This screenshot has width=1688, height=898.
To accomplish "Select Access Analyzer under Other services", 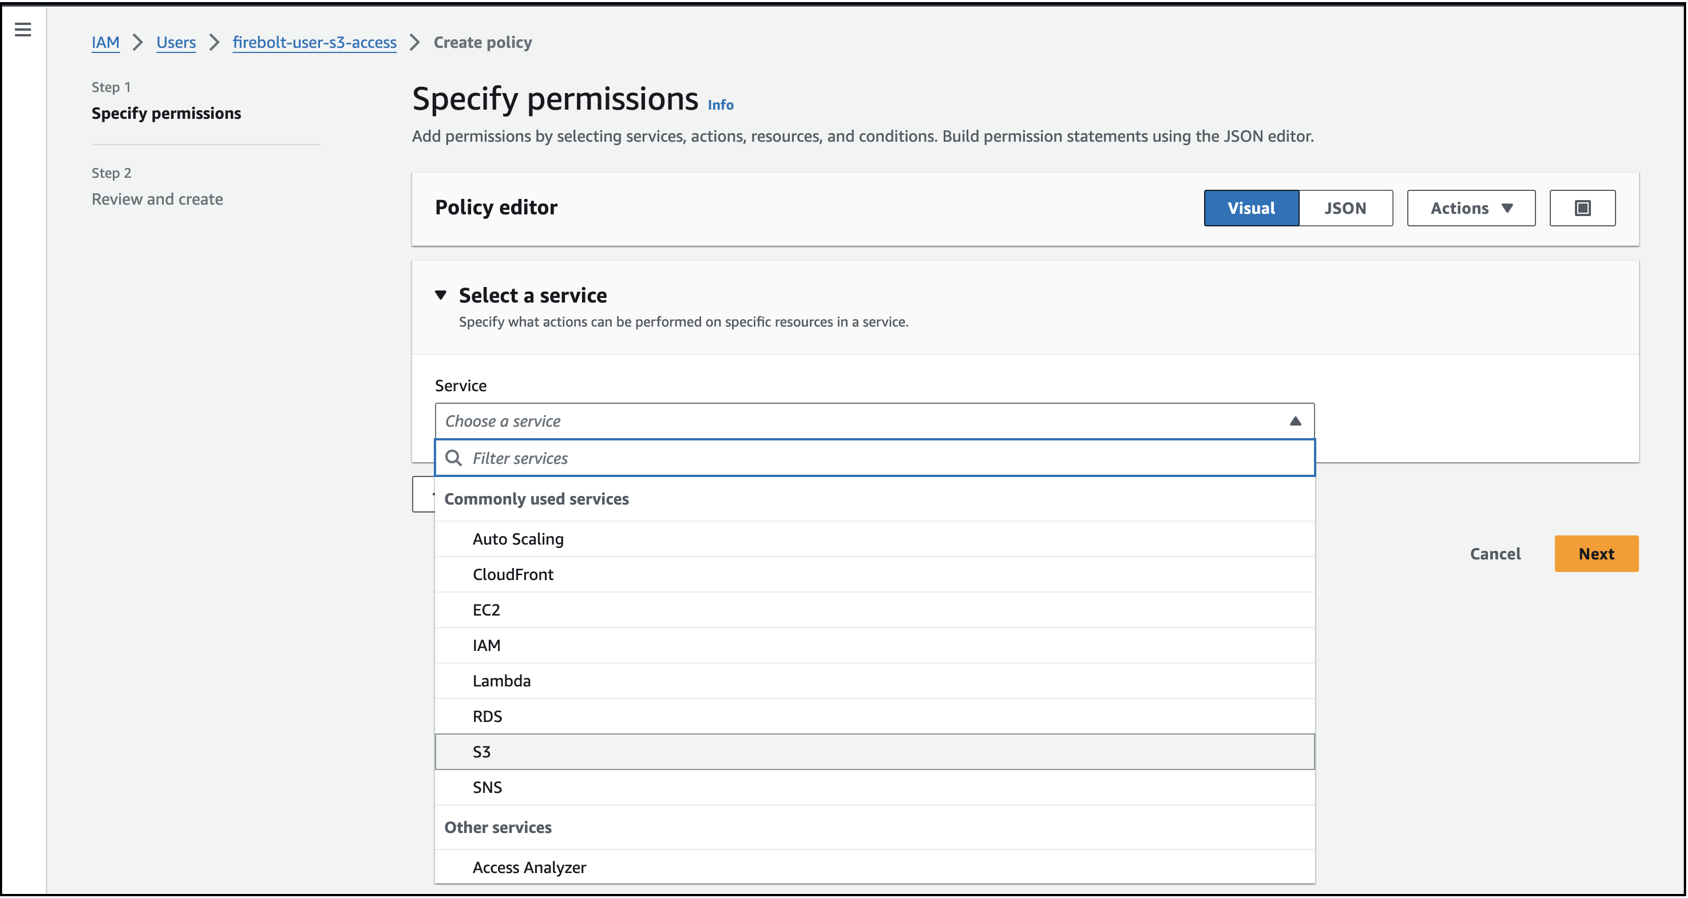I will [x=529, y=867].
